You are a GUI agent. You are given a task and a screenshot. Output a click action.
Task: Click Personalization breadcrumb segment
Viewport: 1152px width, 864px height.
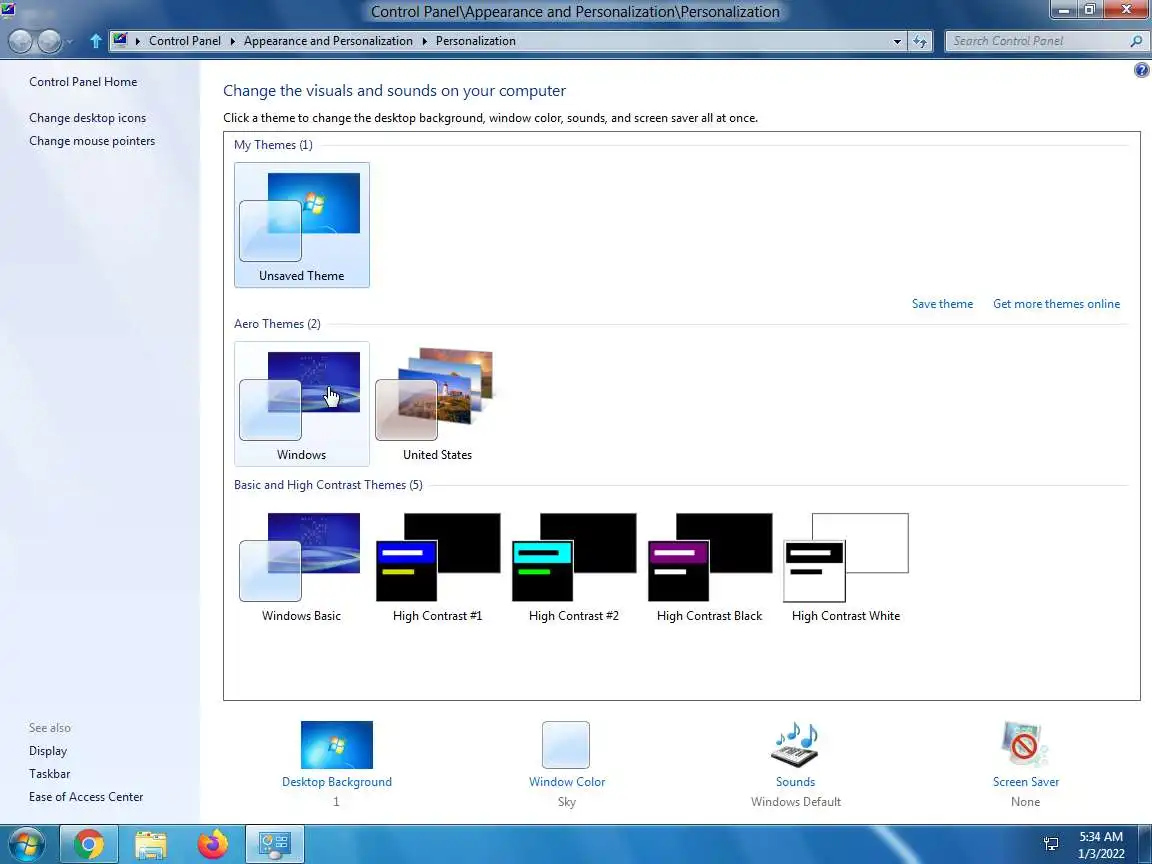pyautogui.click(x=475, y=41)
